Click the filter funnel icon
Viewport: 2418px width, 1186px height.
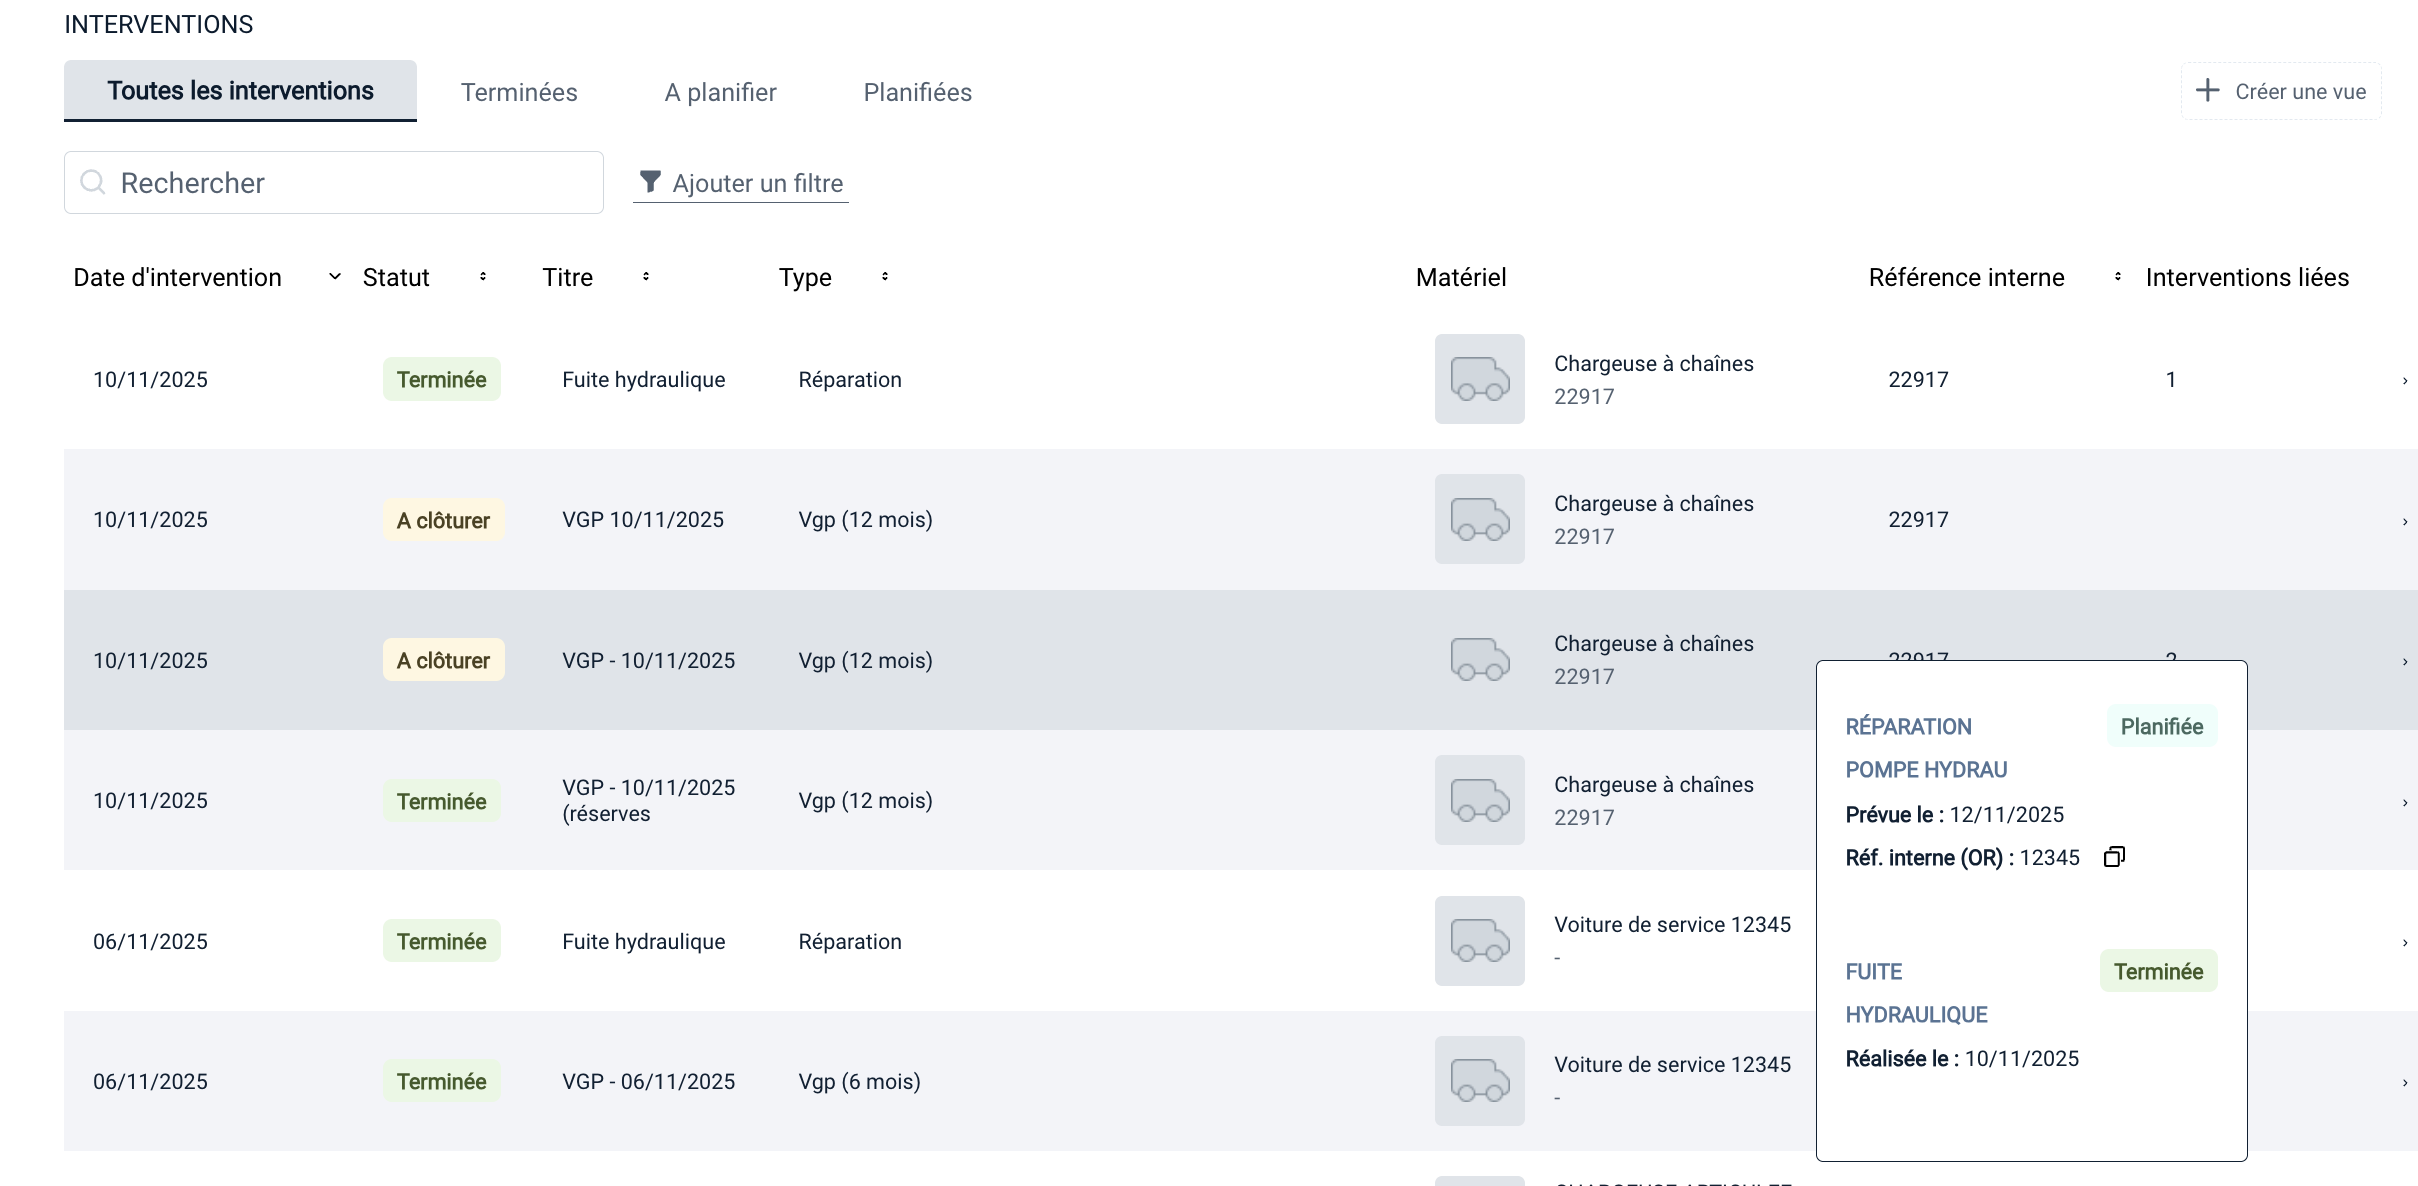click(x=650, y=182)
